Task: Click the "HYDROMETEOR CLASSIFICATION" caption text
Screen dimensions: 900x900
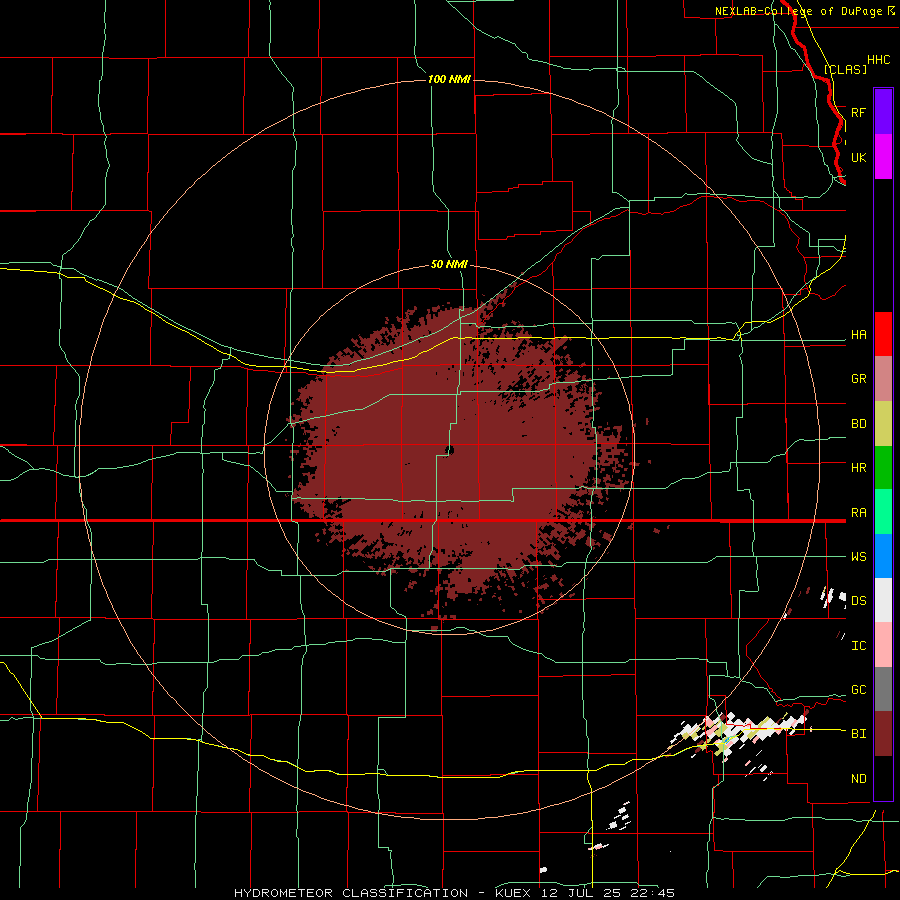Action: click(x=351, y=893)
